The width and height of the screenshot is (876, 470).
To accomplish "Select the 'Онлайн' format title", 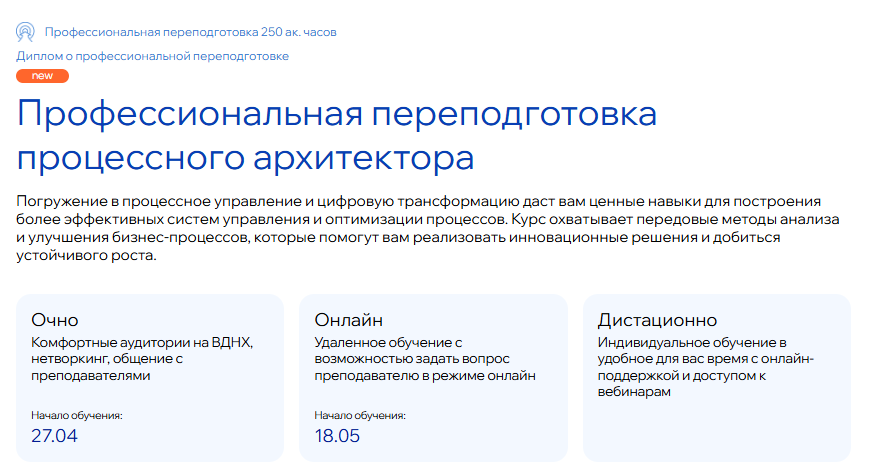I will tap(349, 320).
